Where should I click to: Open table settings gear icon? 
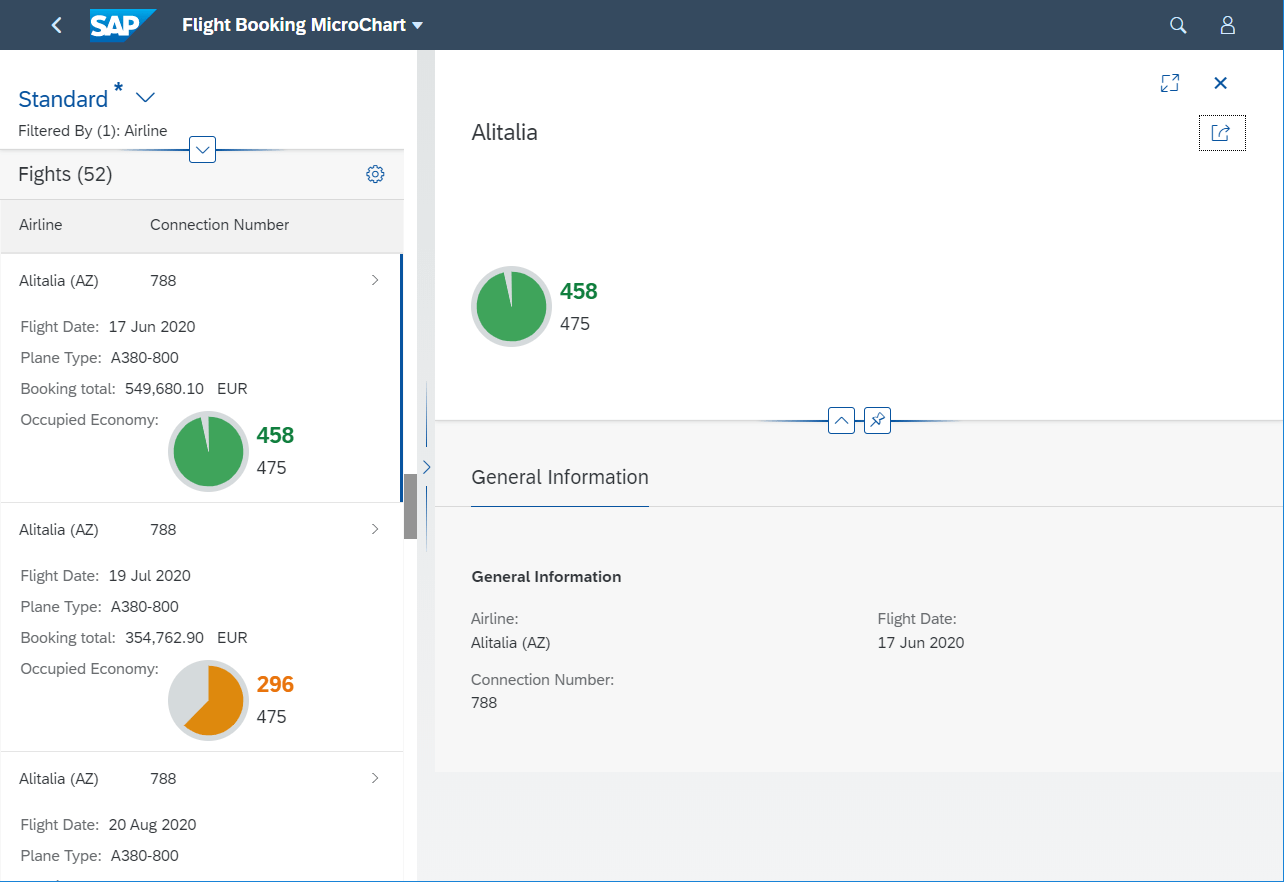point(375,175)
